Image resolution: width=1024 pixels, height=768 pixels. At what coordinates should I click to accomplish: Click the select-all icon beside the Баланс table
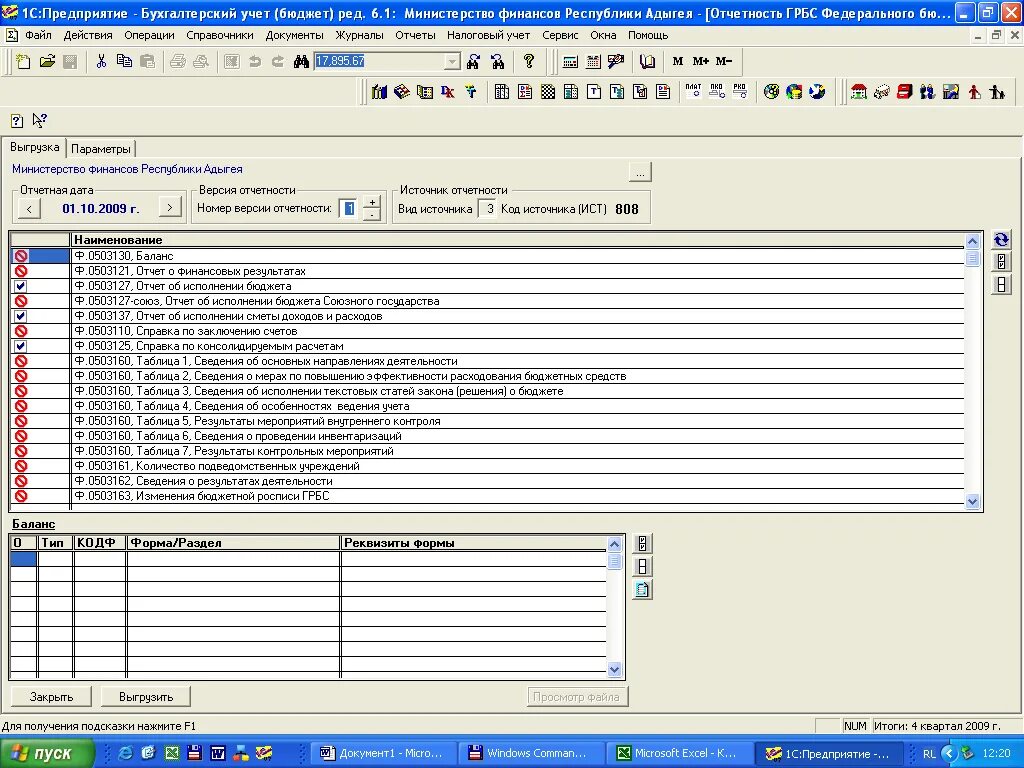pyautogui.click(x=643, y=543)
